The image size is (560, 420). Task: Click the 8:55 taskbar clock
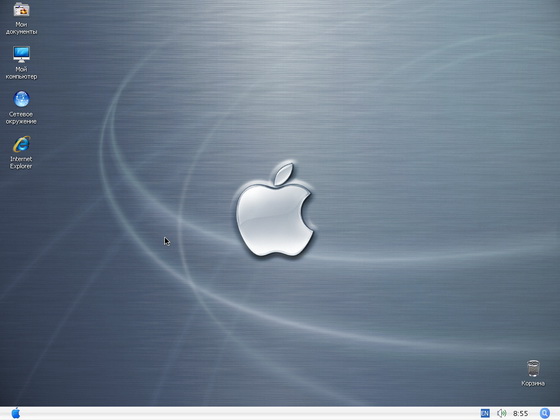tap(521, 414)
